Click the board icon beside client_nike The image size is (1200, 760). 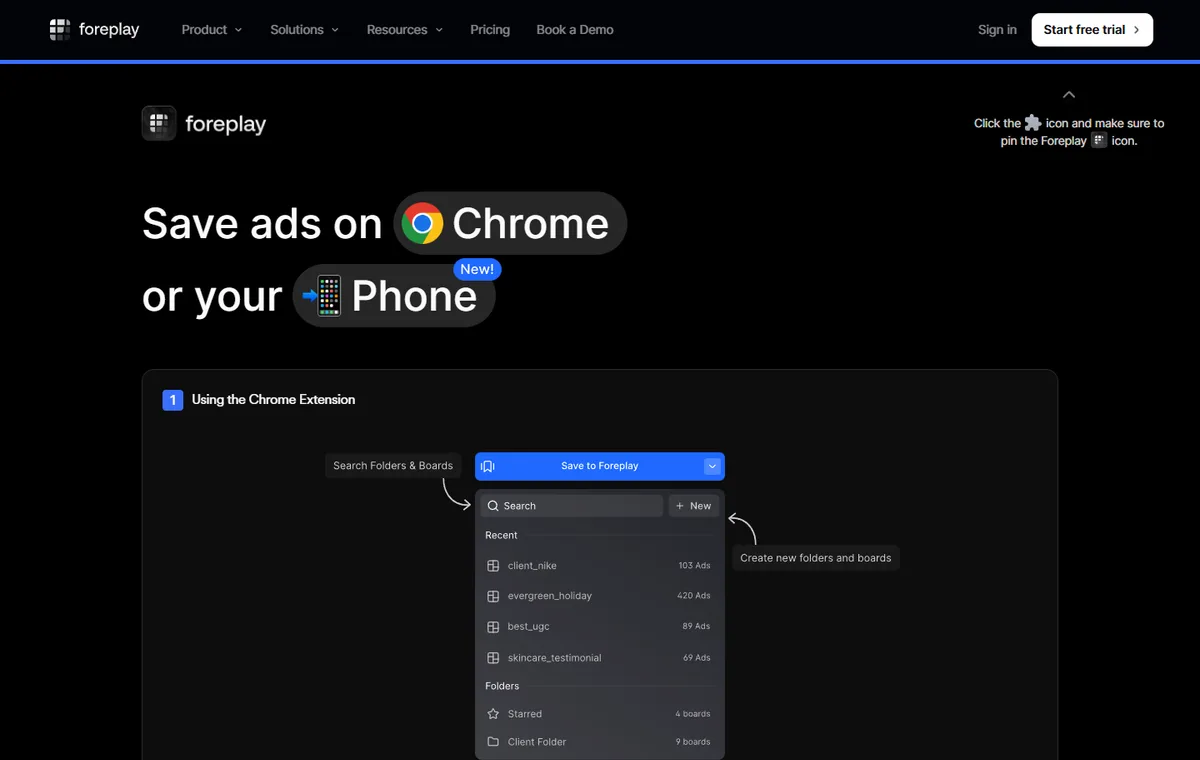(x=493, y=566)
